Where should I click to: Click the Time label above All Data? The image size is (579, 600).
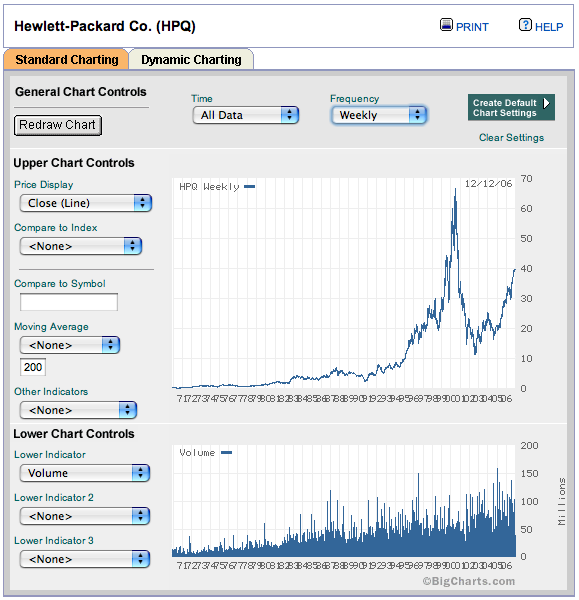click(202, 99)
